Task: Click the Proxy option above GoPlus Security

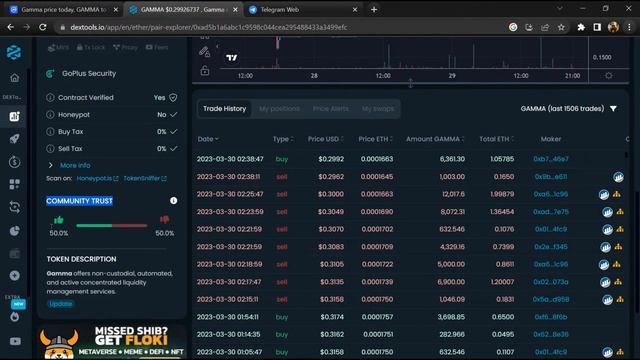Action: pos(125,47)
